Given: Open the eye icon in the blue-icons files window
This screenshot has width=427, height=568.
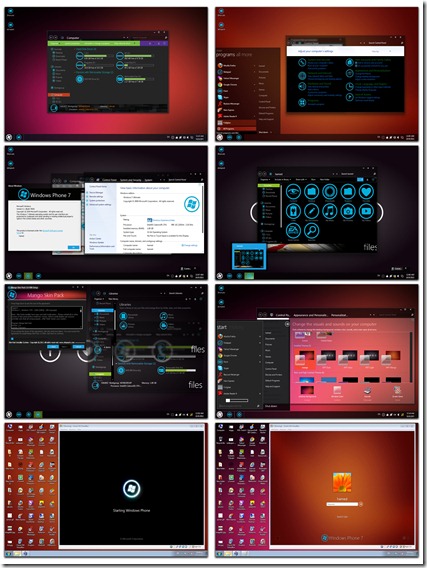Looking at the screenshot, I should 293,192.
